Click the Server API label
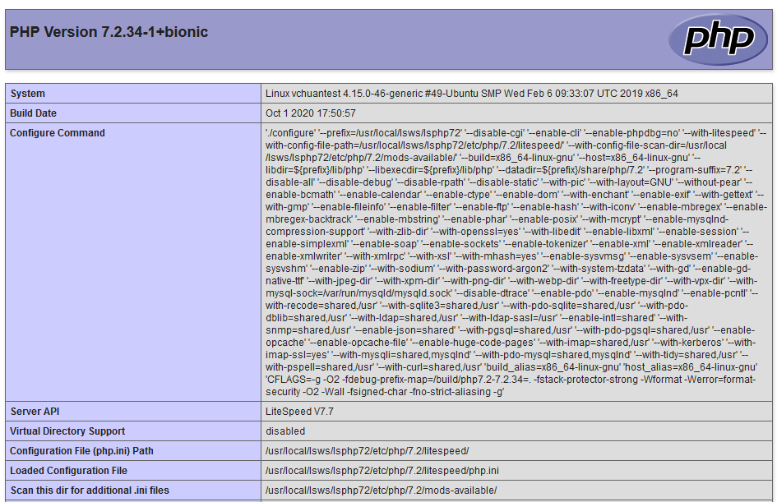 [x=35, y=412]
